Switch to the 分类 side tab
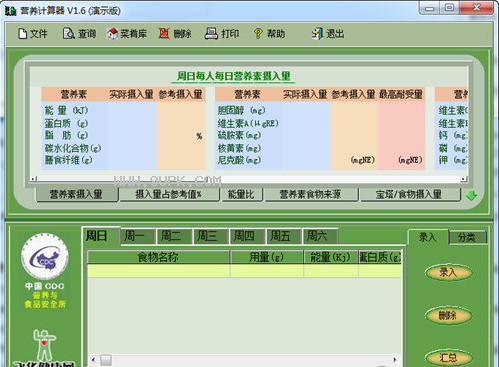 pyautogui.click(x=467, y=237)
